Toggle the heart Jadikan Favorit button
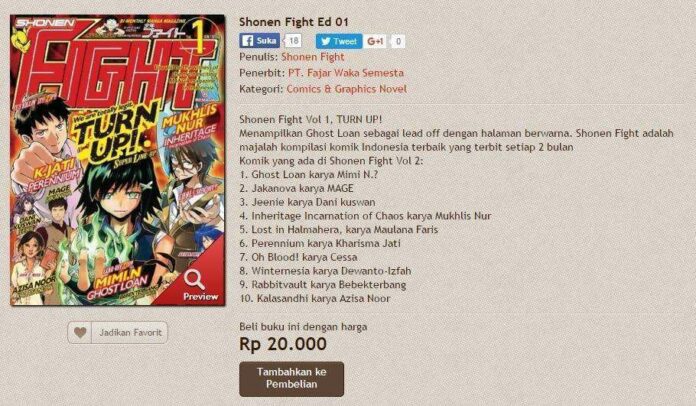Image resolution: width=696 pixels, height=406 pixels. pyautogui.click(x=118, y=332)
